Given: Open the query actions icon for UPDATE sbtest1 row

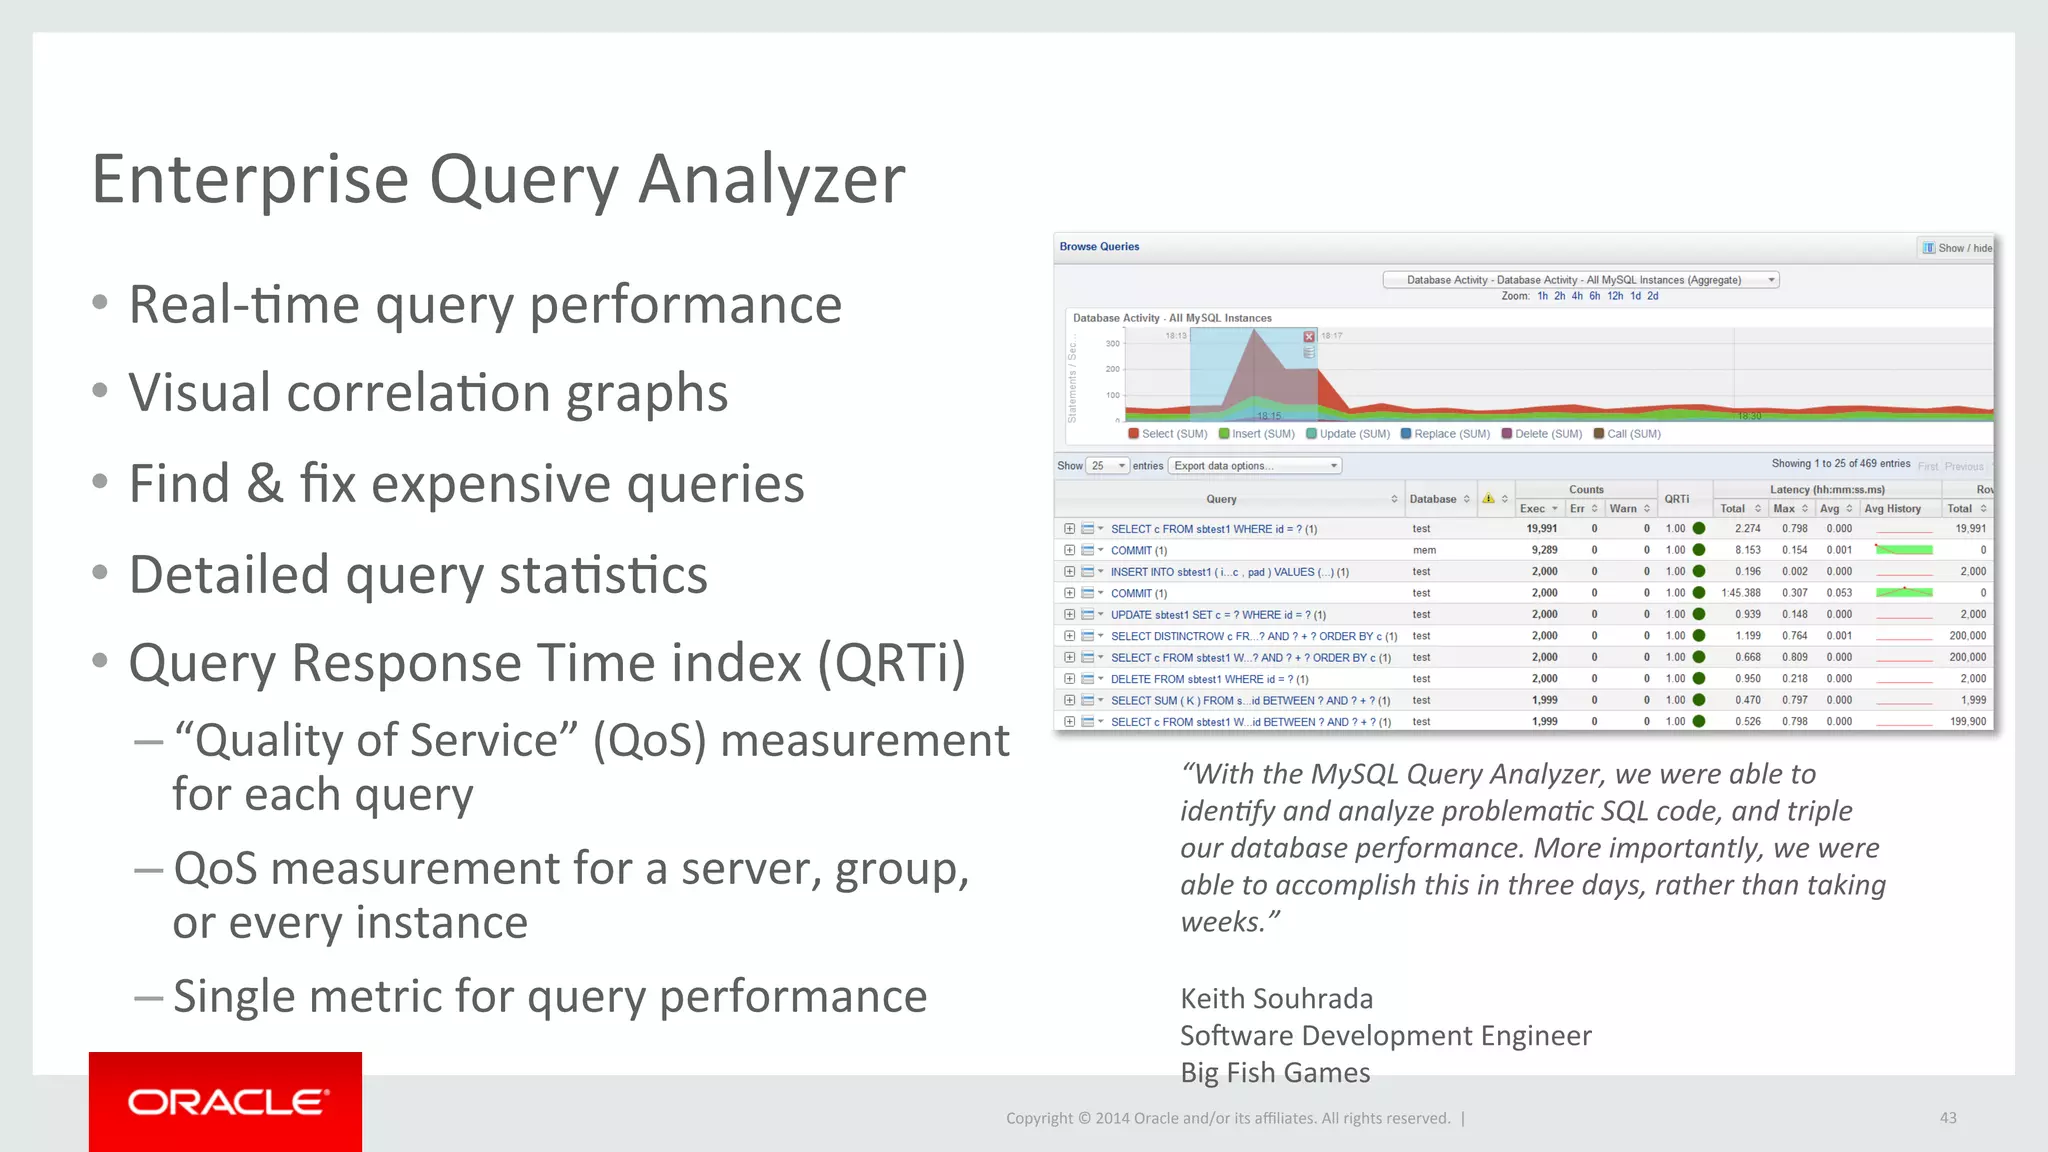Looking at the screenshot, I should tap(1088, 615).
